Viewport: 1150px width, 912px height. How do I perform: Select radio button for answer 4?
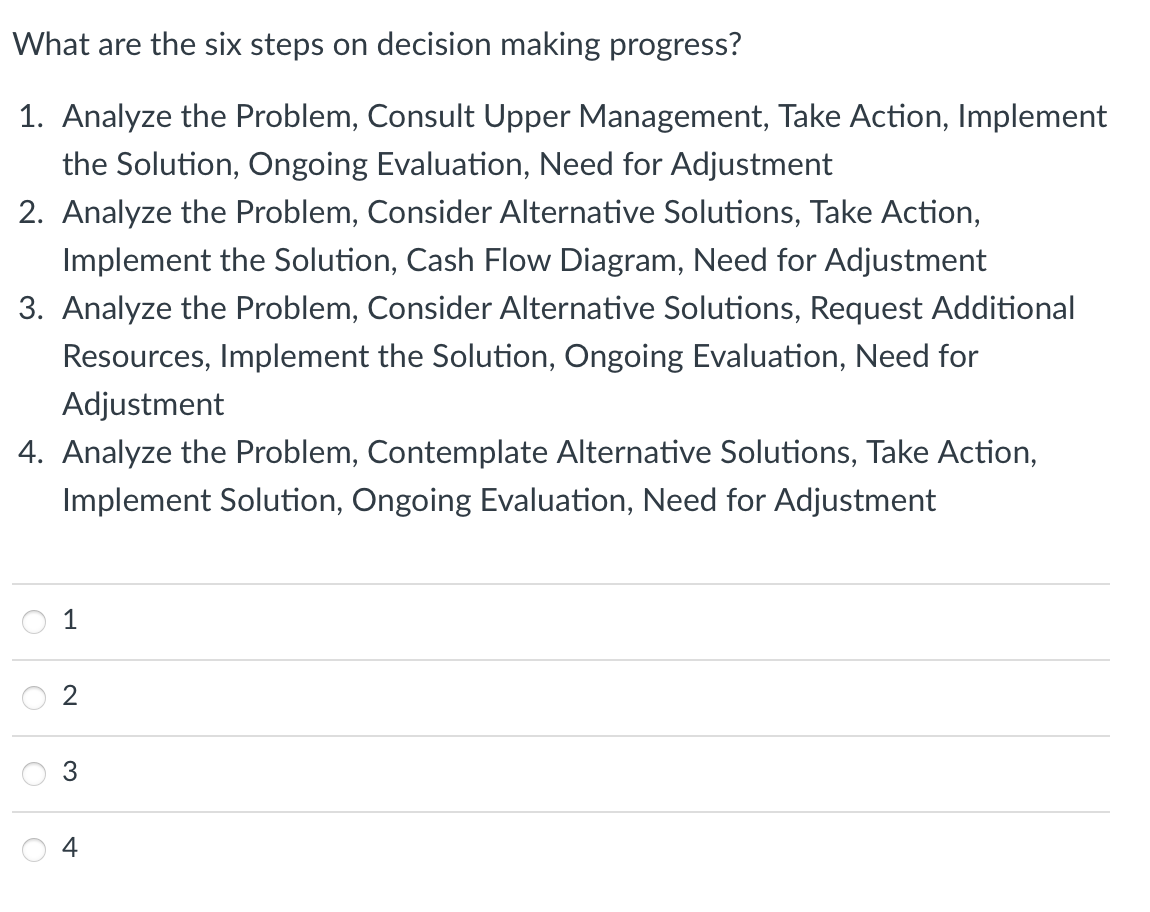pos(33,849)
